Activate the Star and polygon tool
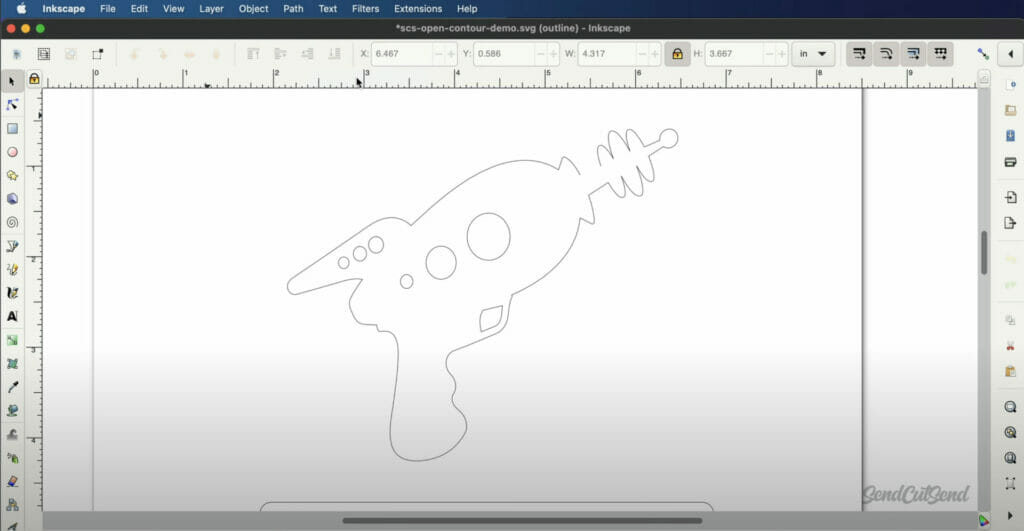This screenshot has width=1024, height=531. [12, 175]
